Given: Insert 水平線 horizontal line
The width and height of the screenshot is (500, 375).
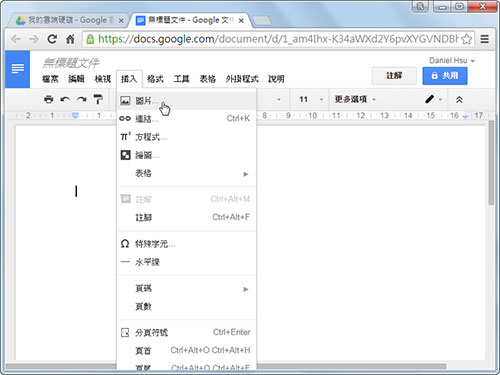Looking at the screenshot, I should pos(186,262).
